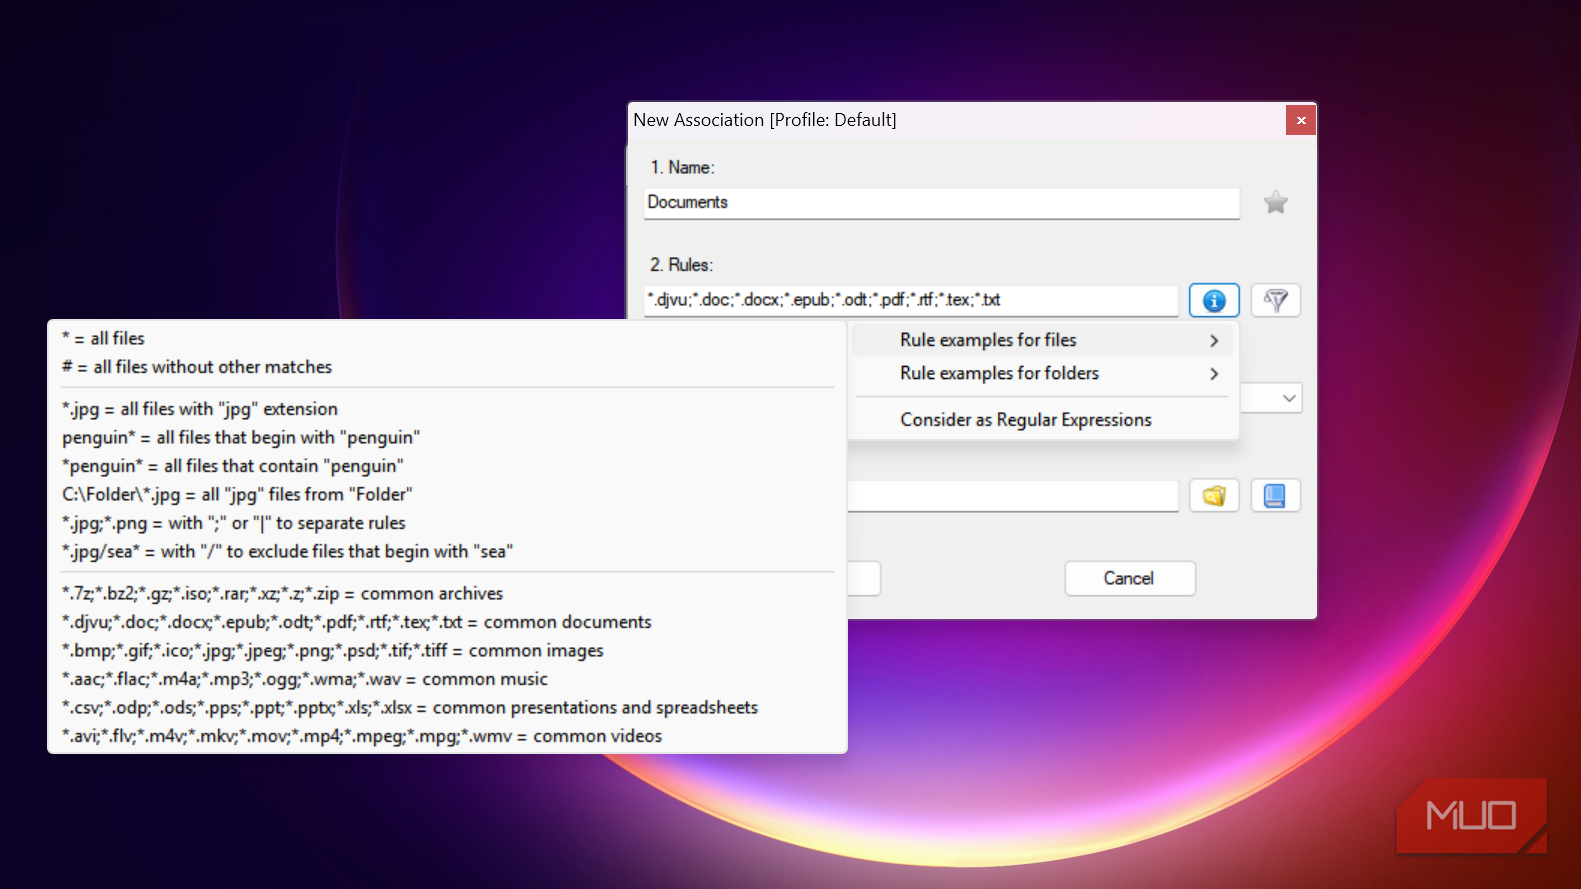Choose '# = all files without other matches'
This screenshot has width=1581, height=889.
pos(447,367)
